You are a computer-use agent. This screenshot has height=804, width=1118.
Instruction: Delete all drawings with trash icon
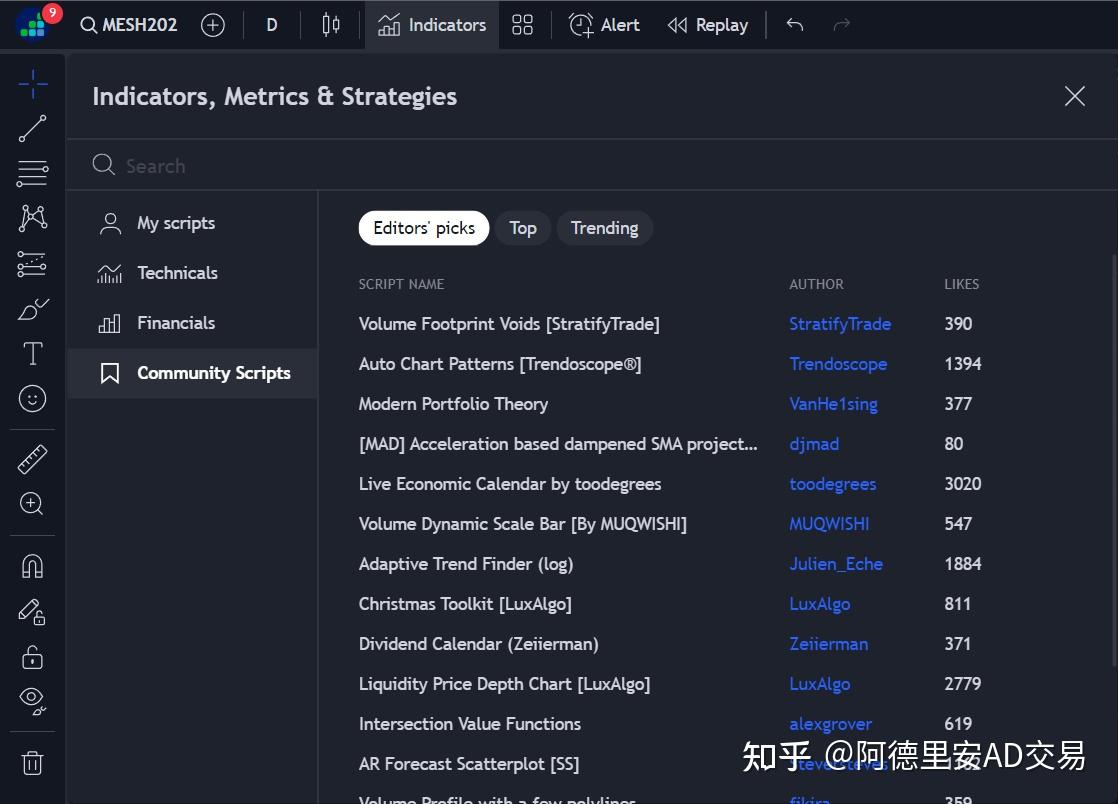point(32,763)
